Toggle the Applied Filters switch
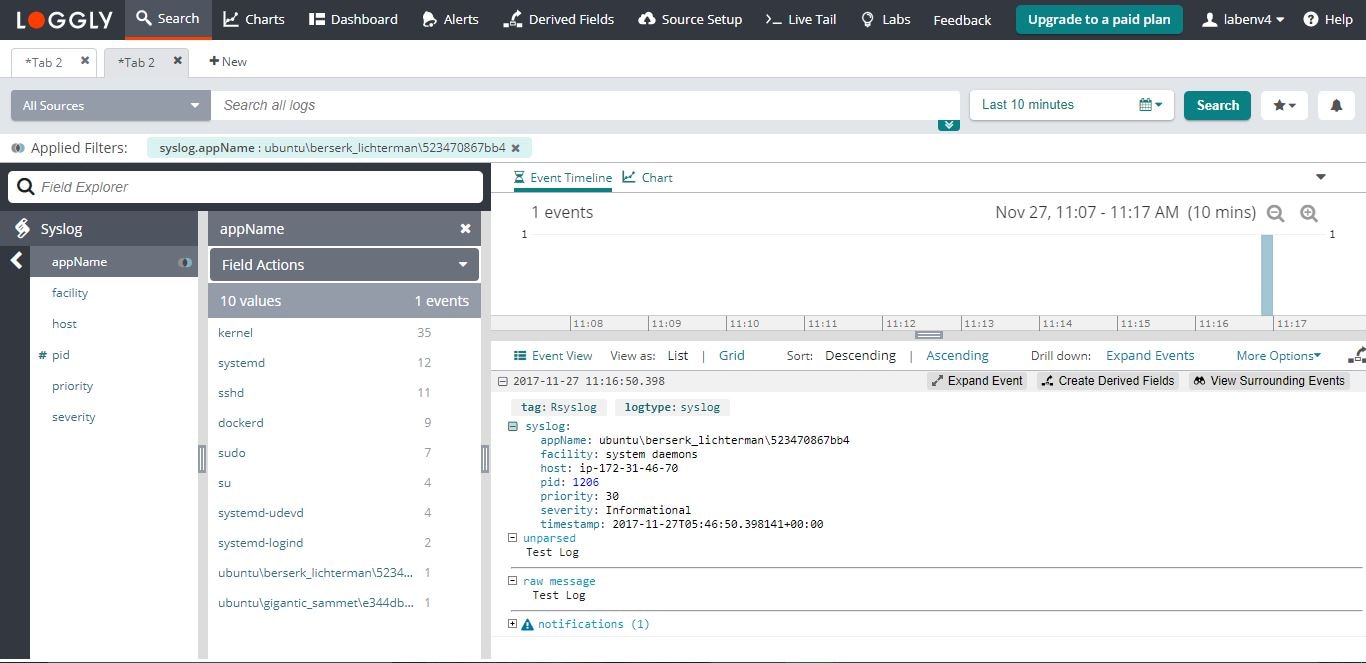The width and height of the screenshot is (1366, 663). [17, 148]
